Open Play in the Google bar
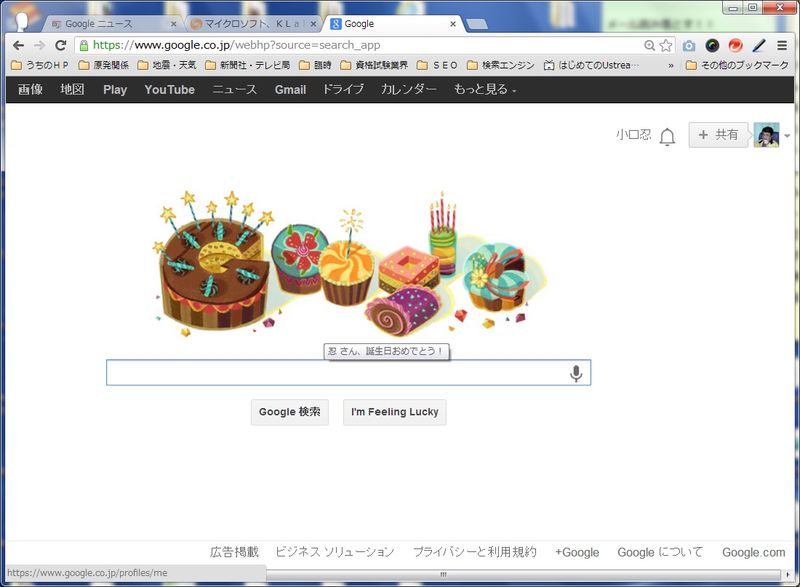 [x=115, y=90]
